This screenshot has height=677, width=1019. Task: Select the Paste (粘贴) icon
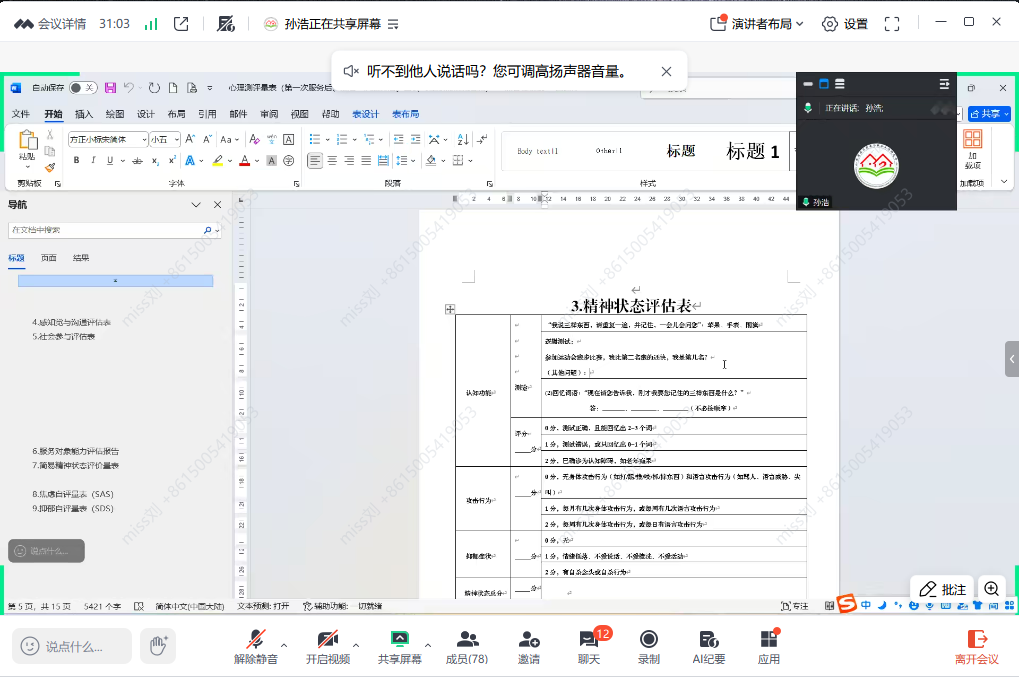pyautogui.click(x=27, y=141)
